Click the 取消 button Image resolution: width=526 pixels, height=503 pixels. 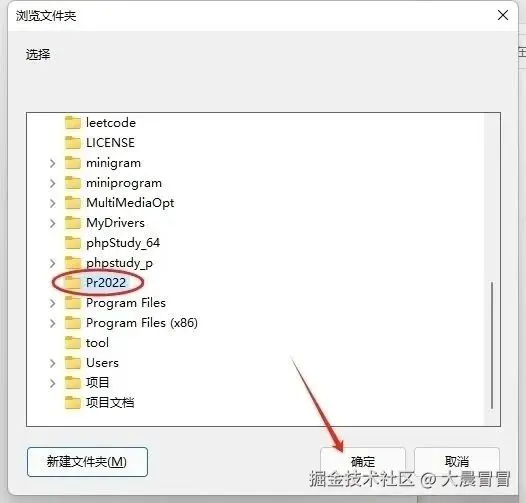click(x=457, y=462)
